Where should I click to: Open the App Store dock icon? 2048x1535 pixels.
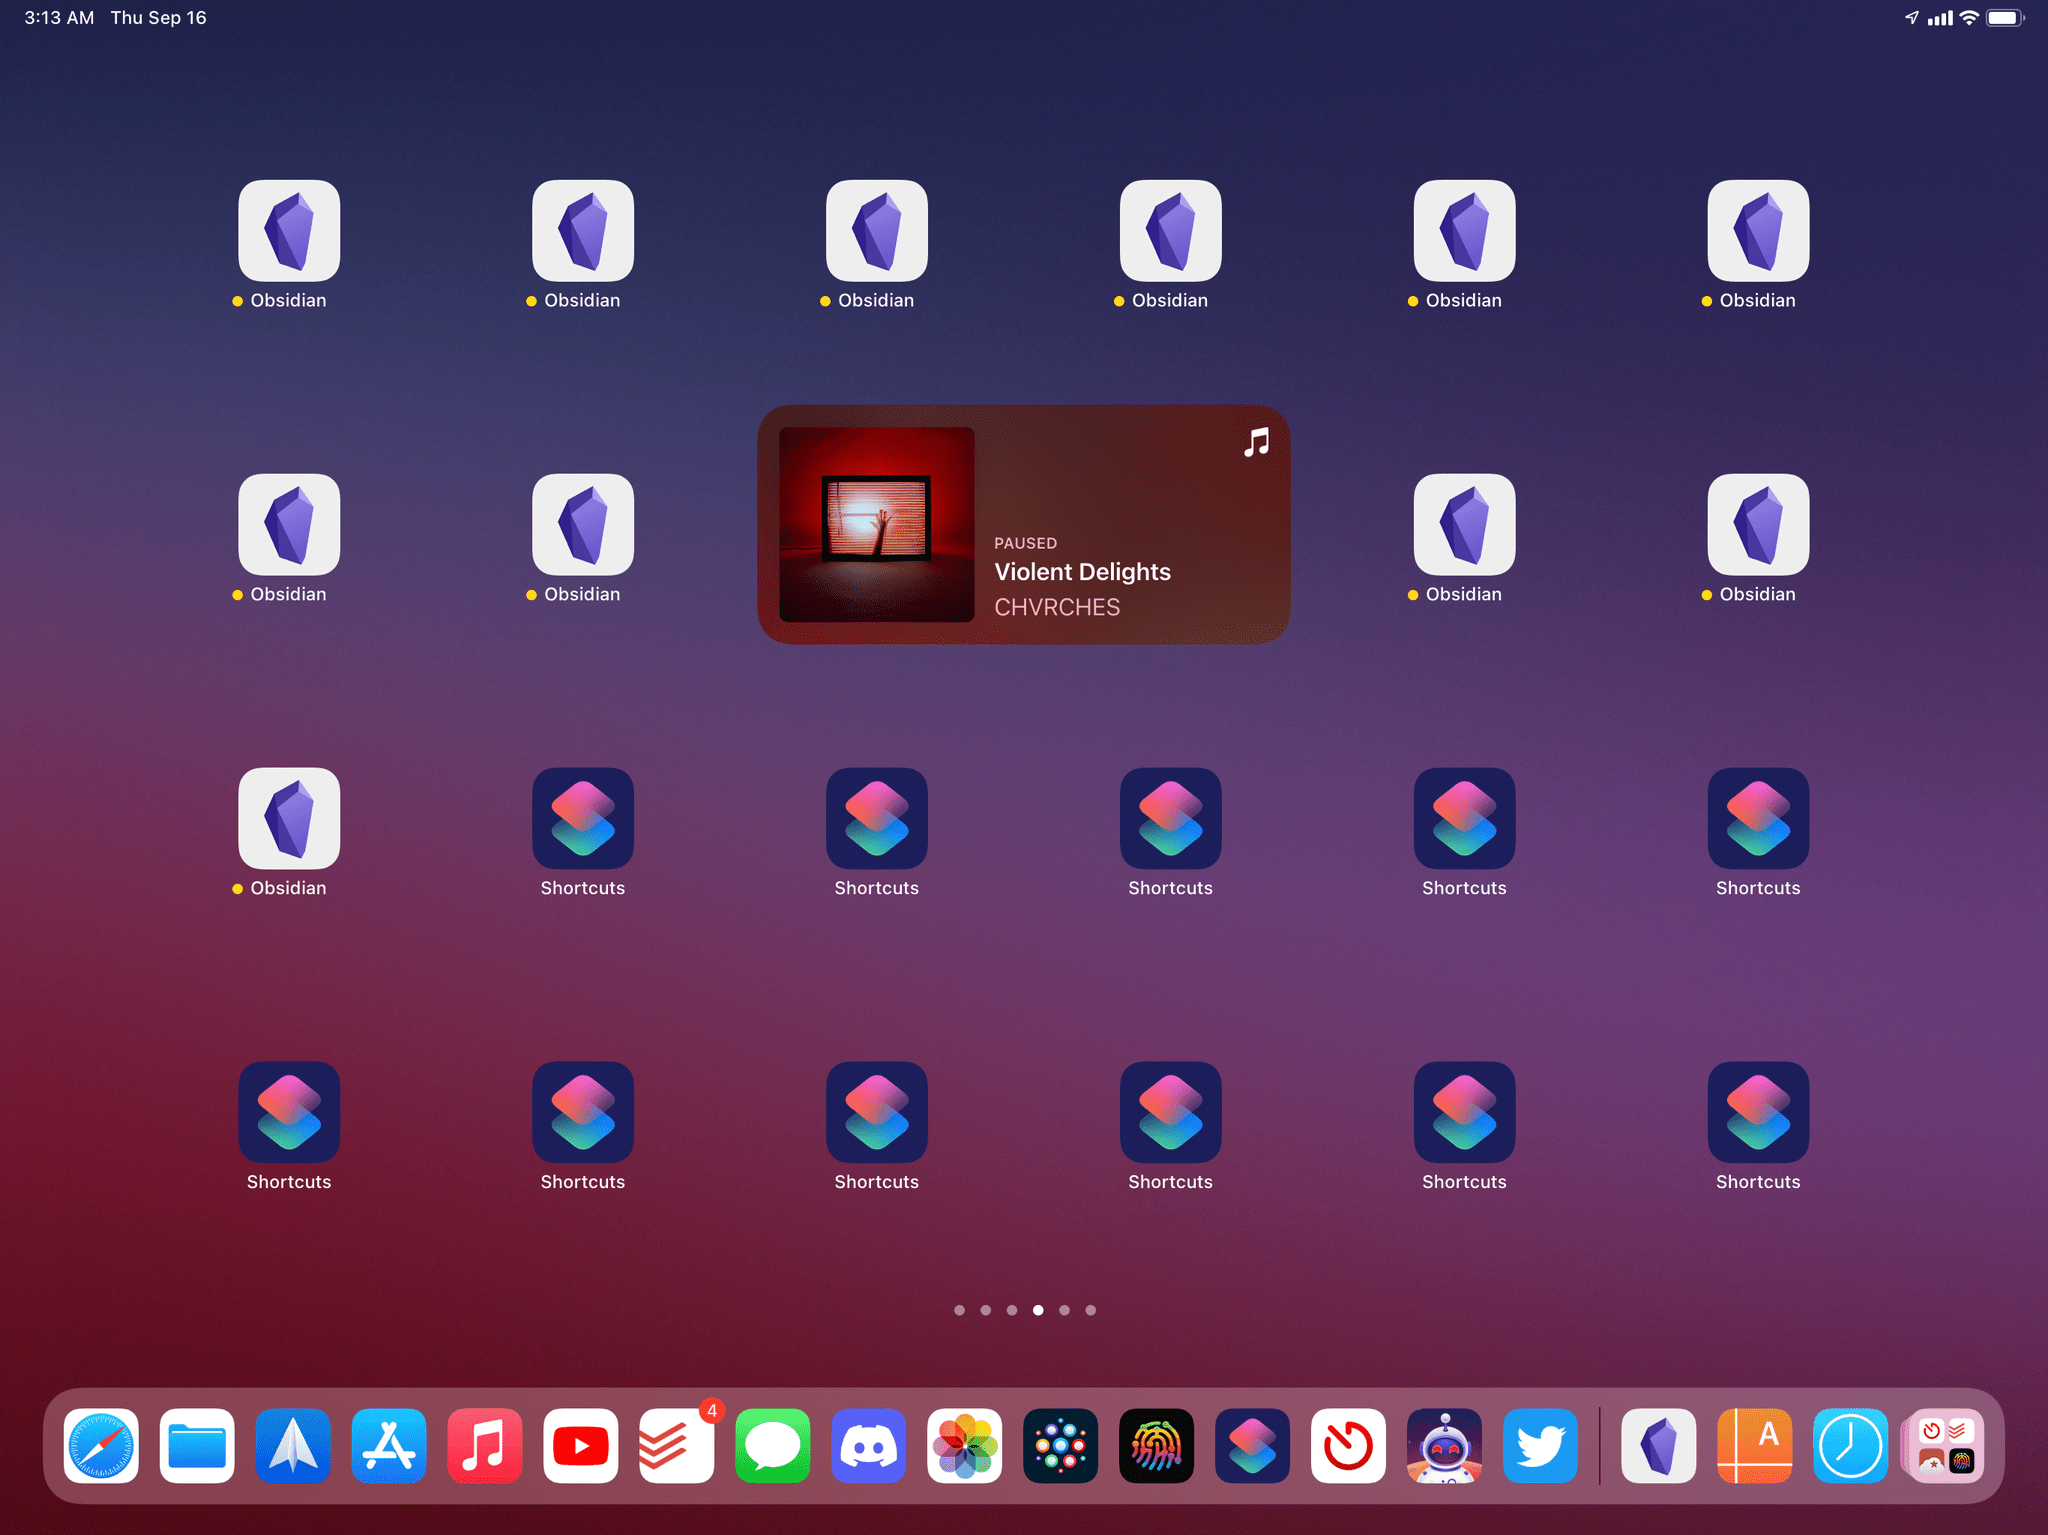tap(389, 1445)
